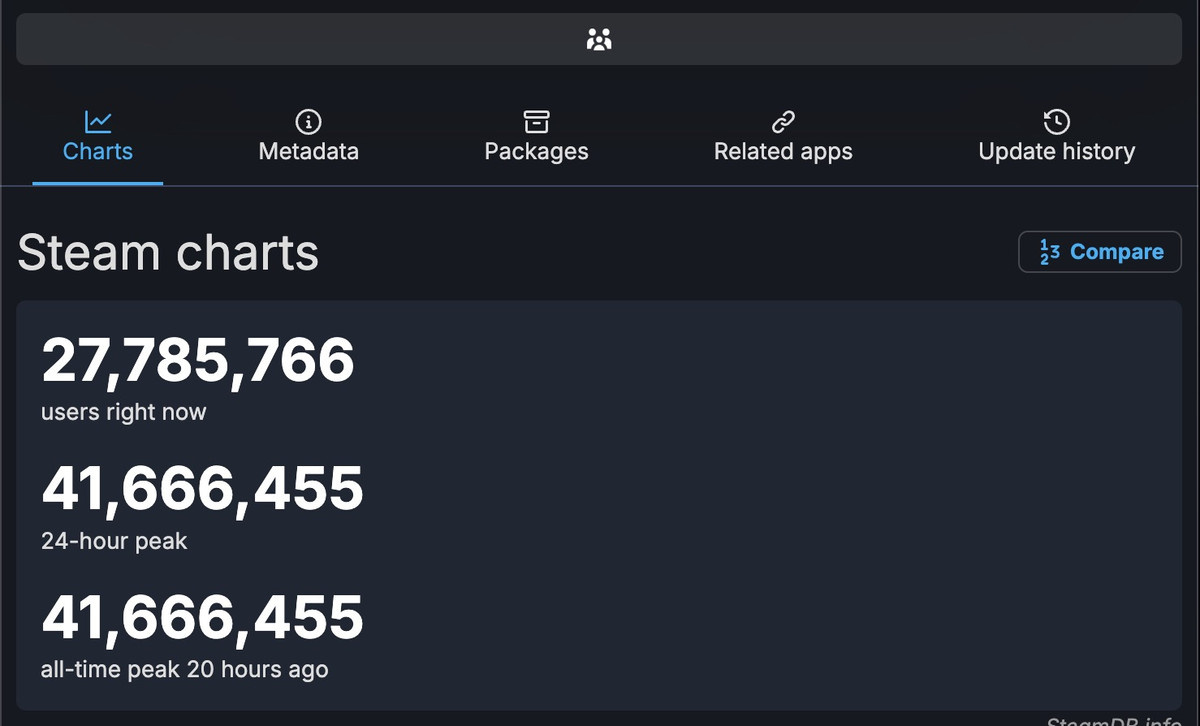
Task: Click the numbered fraction icon in Compare button
Action: 1049,252
